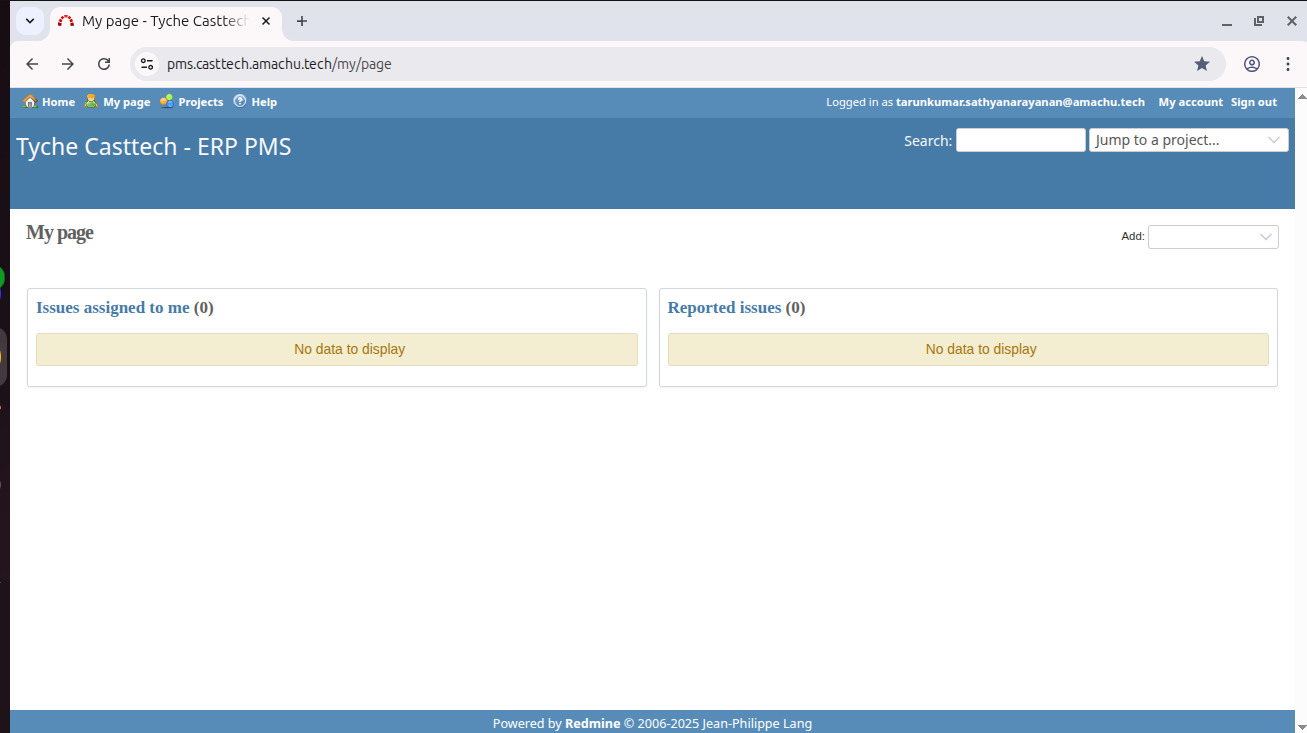
Task: Open the Add block dropdown
Action: [x=1212, y=237]
